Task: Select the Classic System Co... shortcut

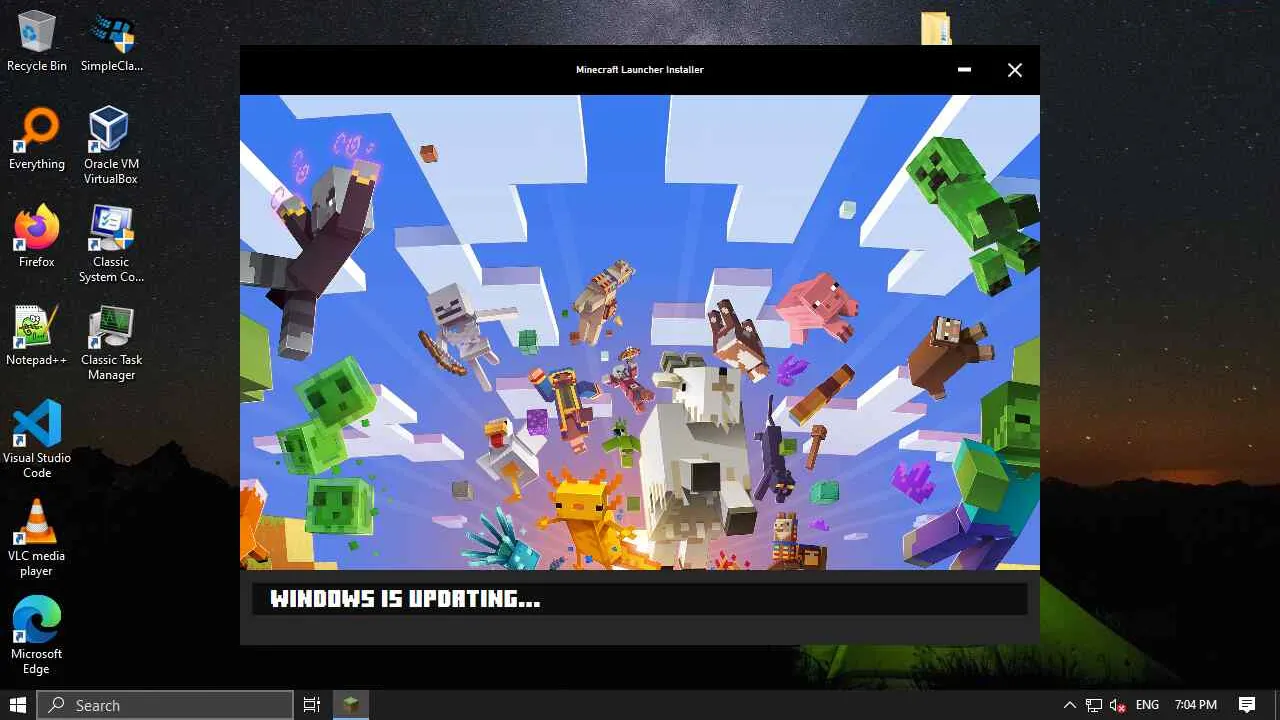Action: 111,245
